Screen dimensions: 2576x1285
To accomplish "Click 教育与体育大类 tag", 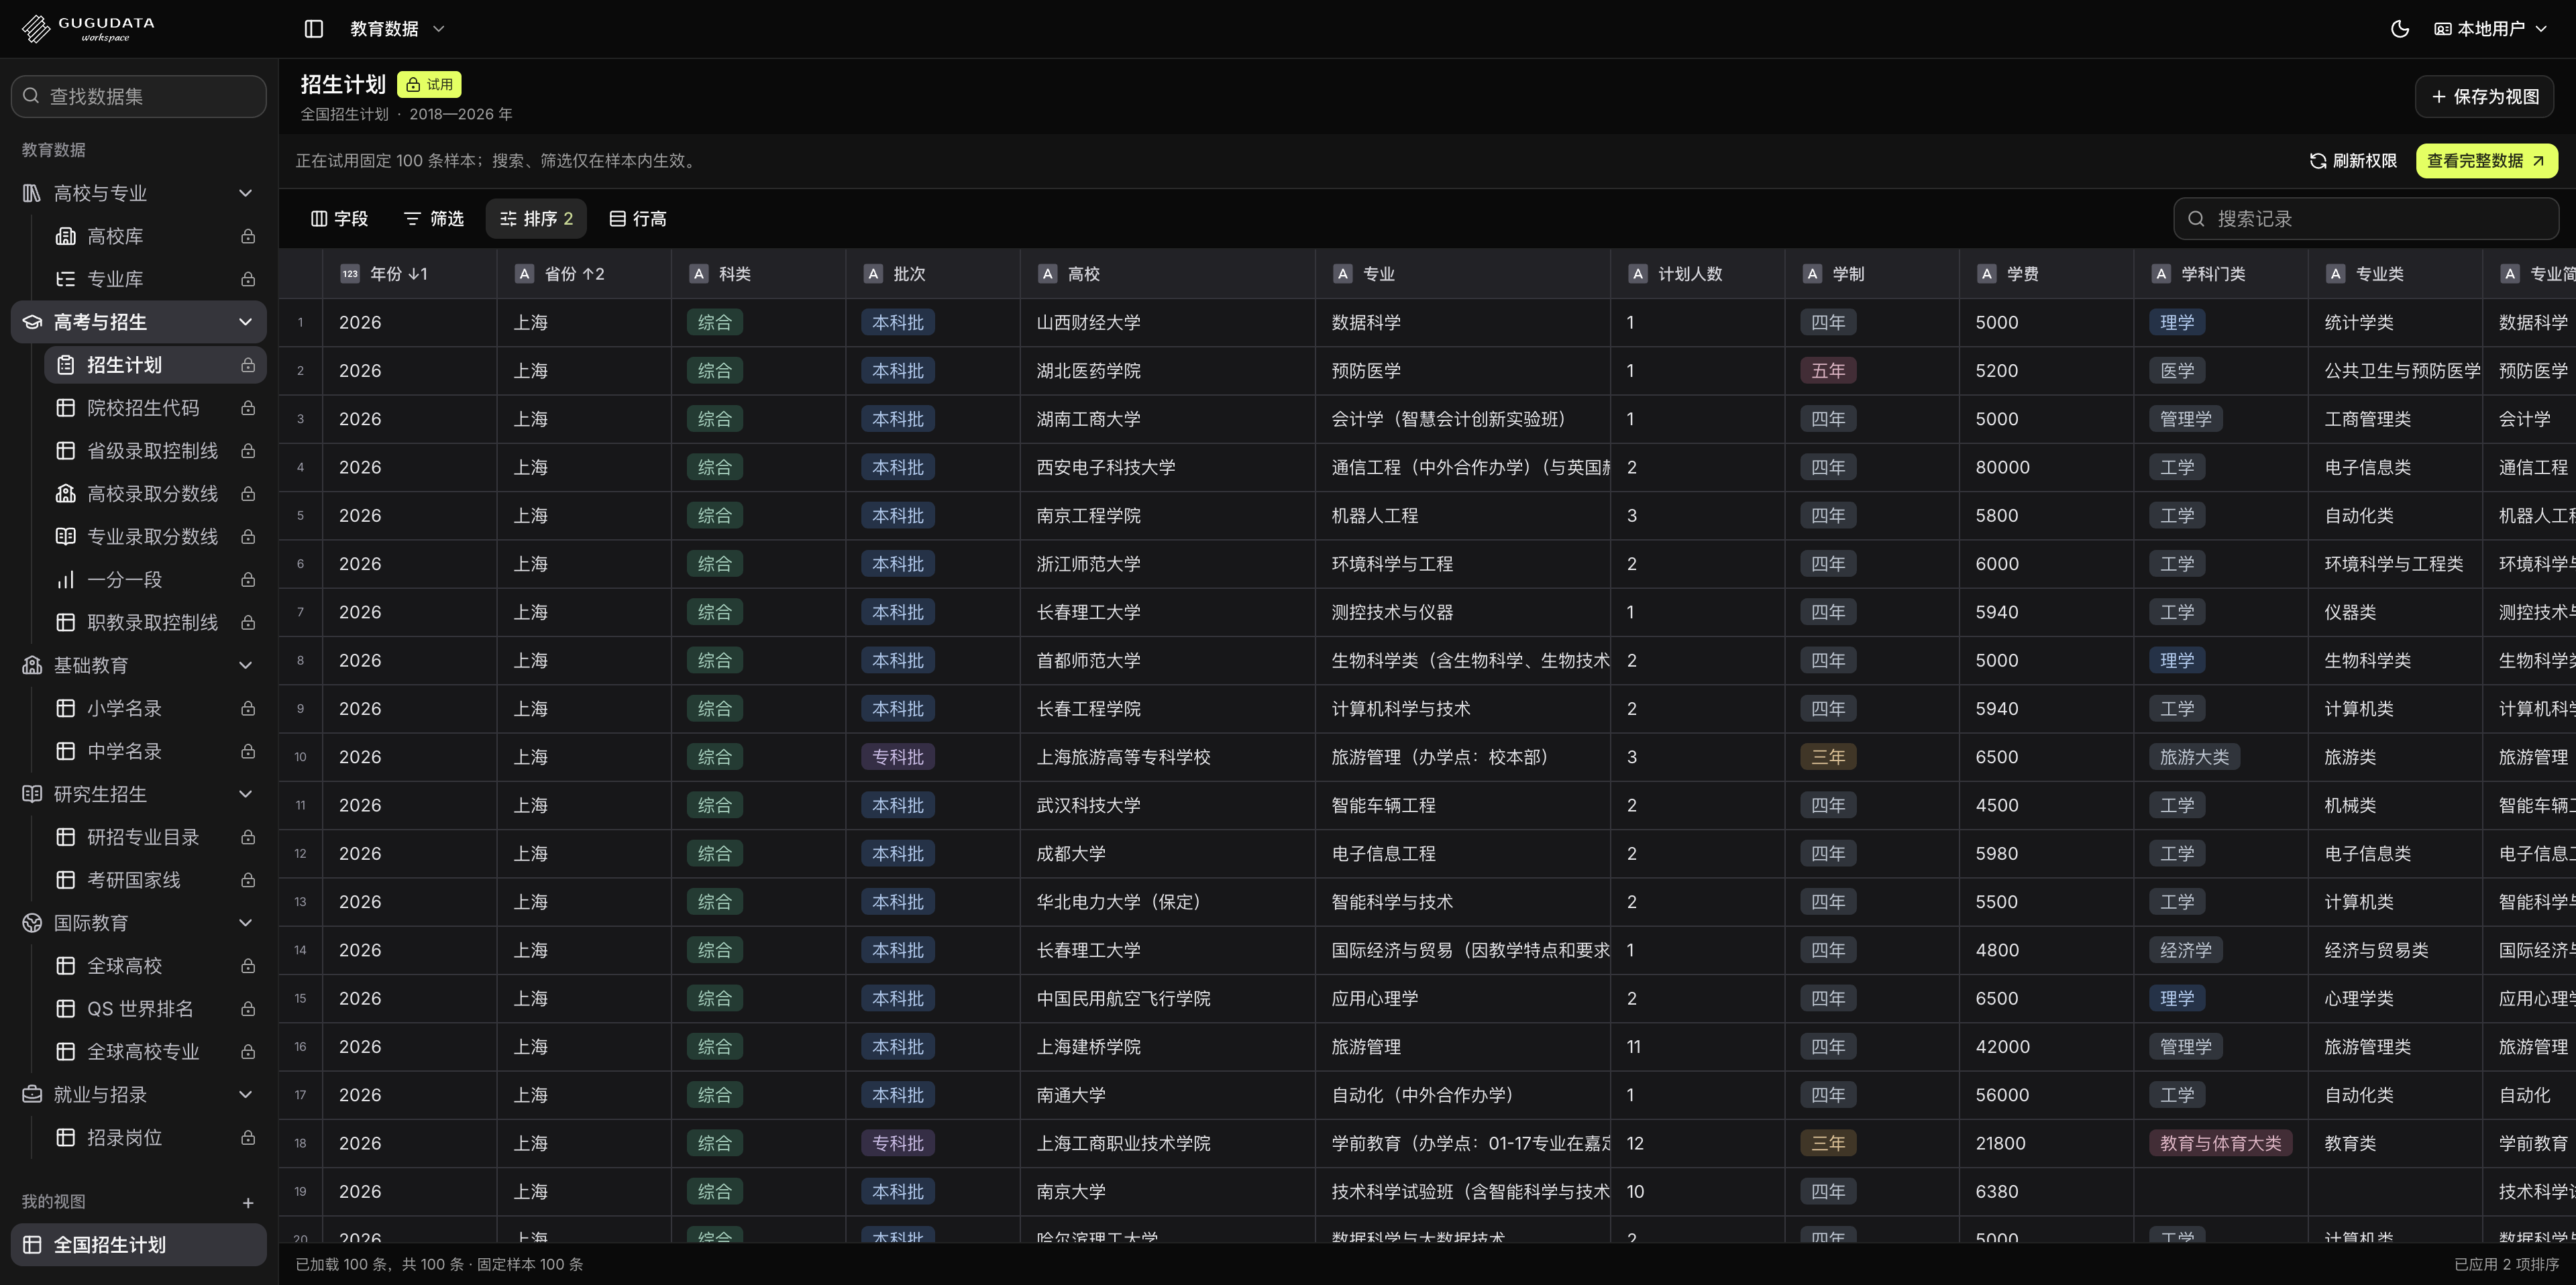I will [x=2220, y=1143].
